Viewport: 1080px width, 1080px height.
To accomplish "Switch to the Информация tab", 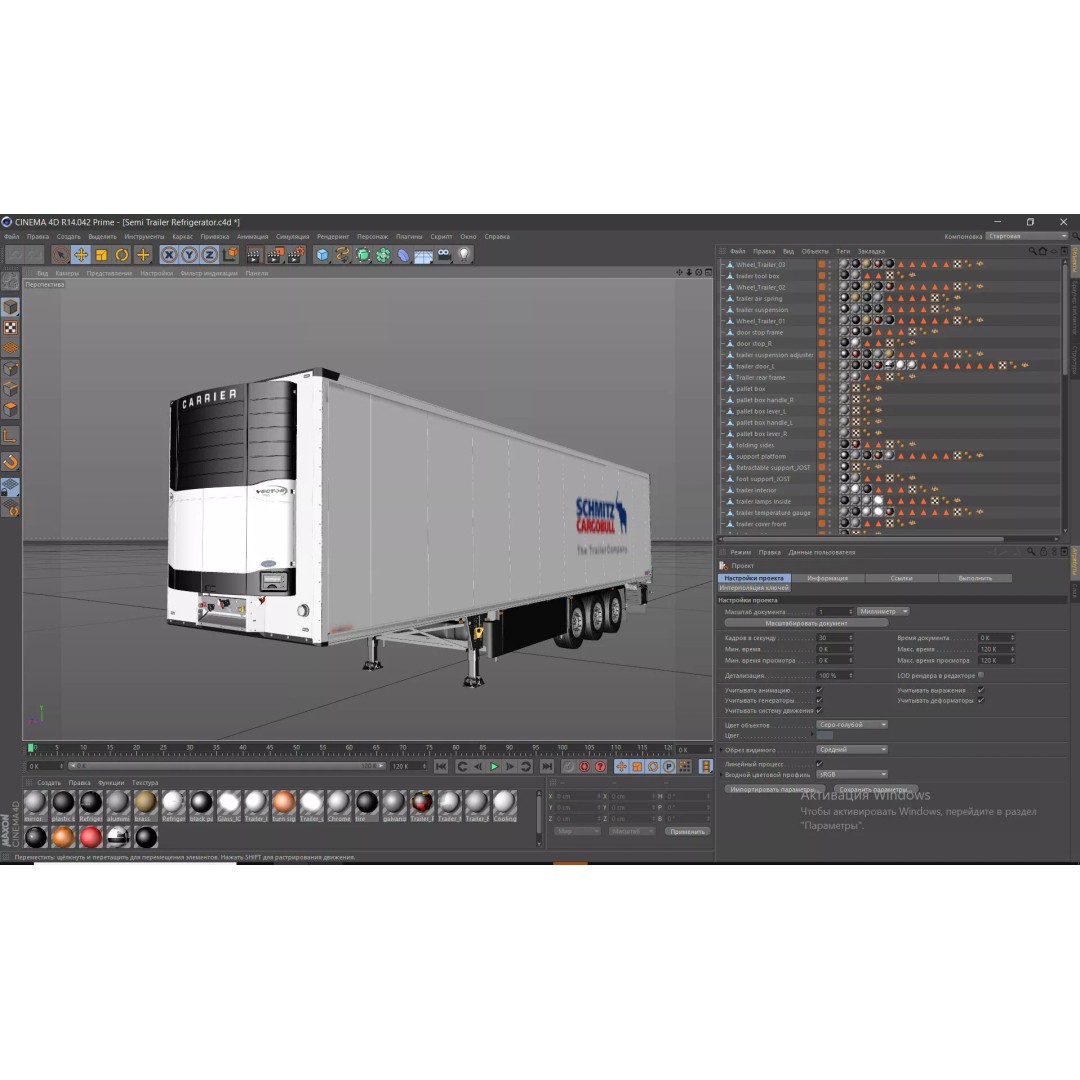I will pyautogui.click(x=827, y=579).
